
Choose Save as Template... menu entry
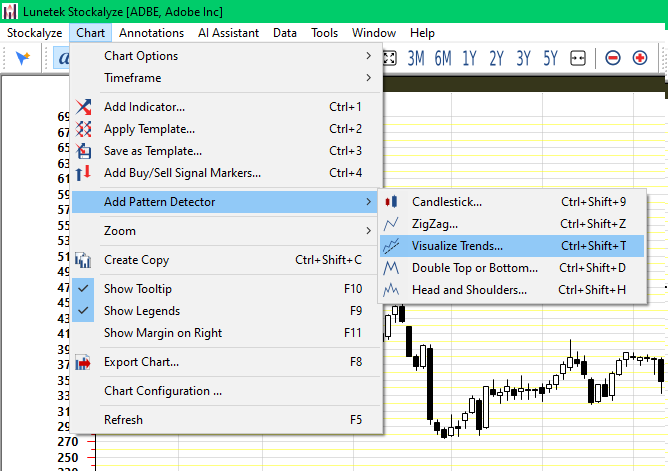pos(227,151)
